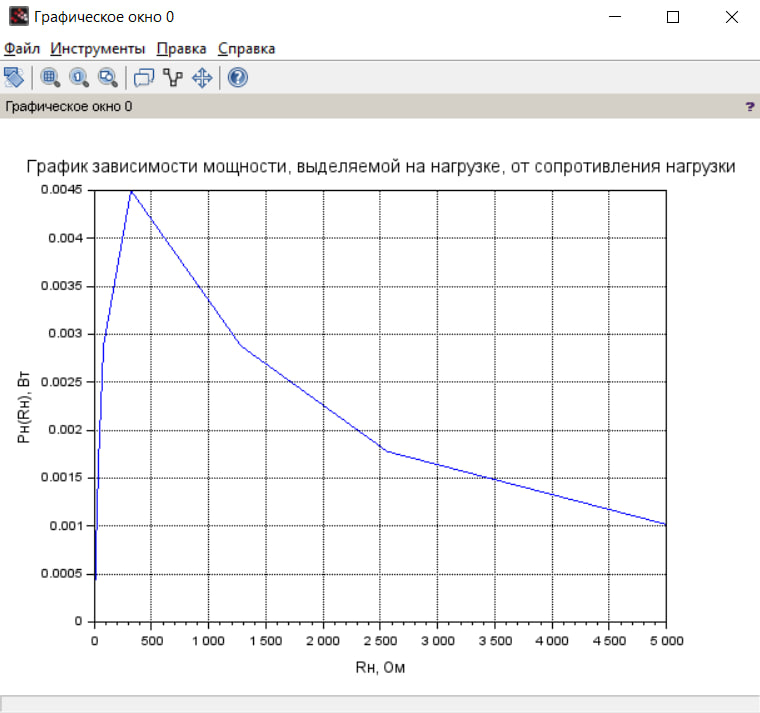Click the x-axis tick '1 500'
Viewport: 760px width, 713px height.
point(266,641)
